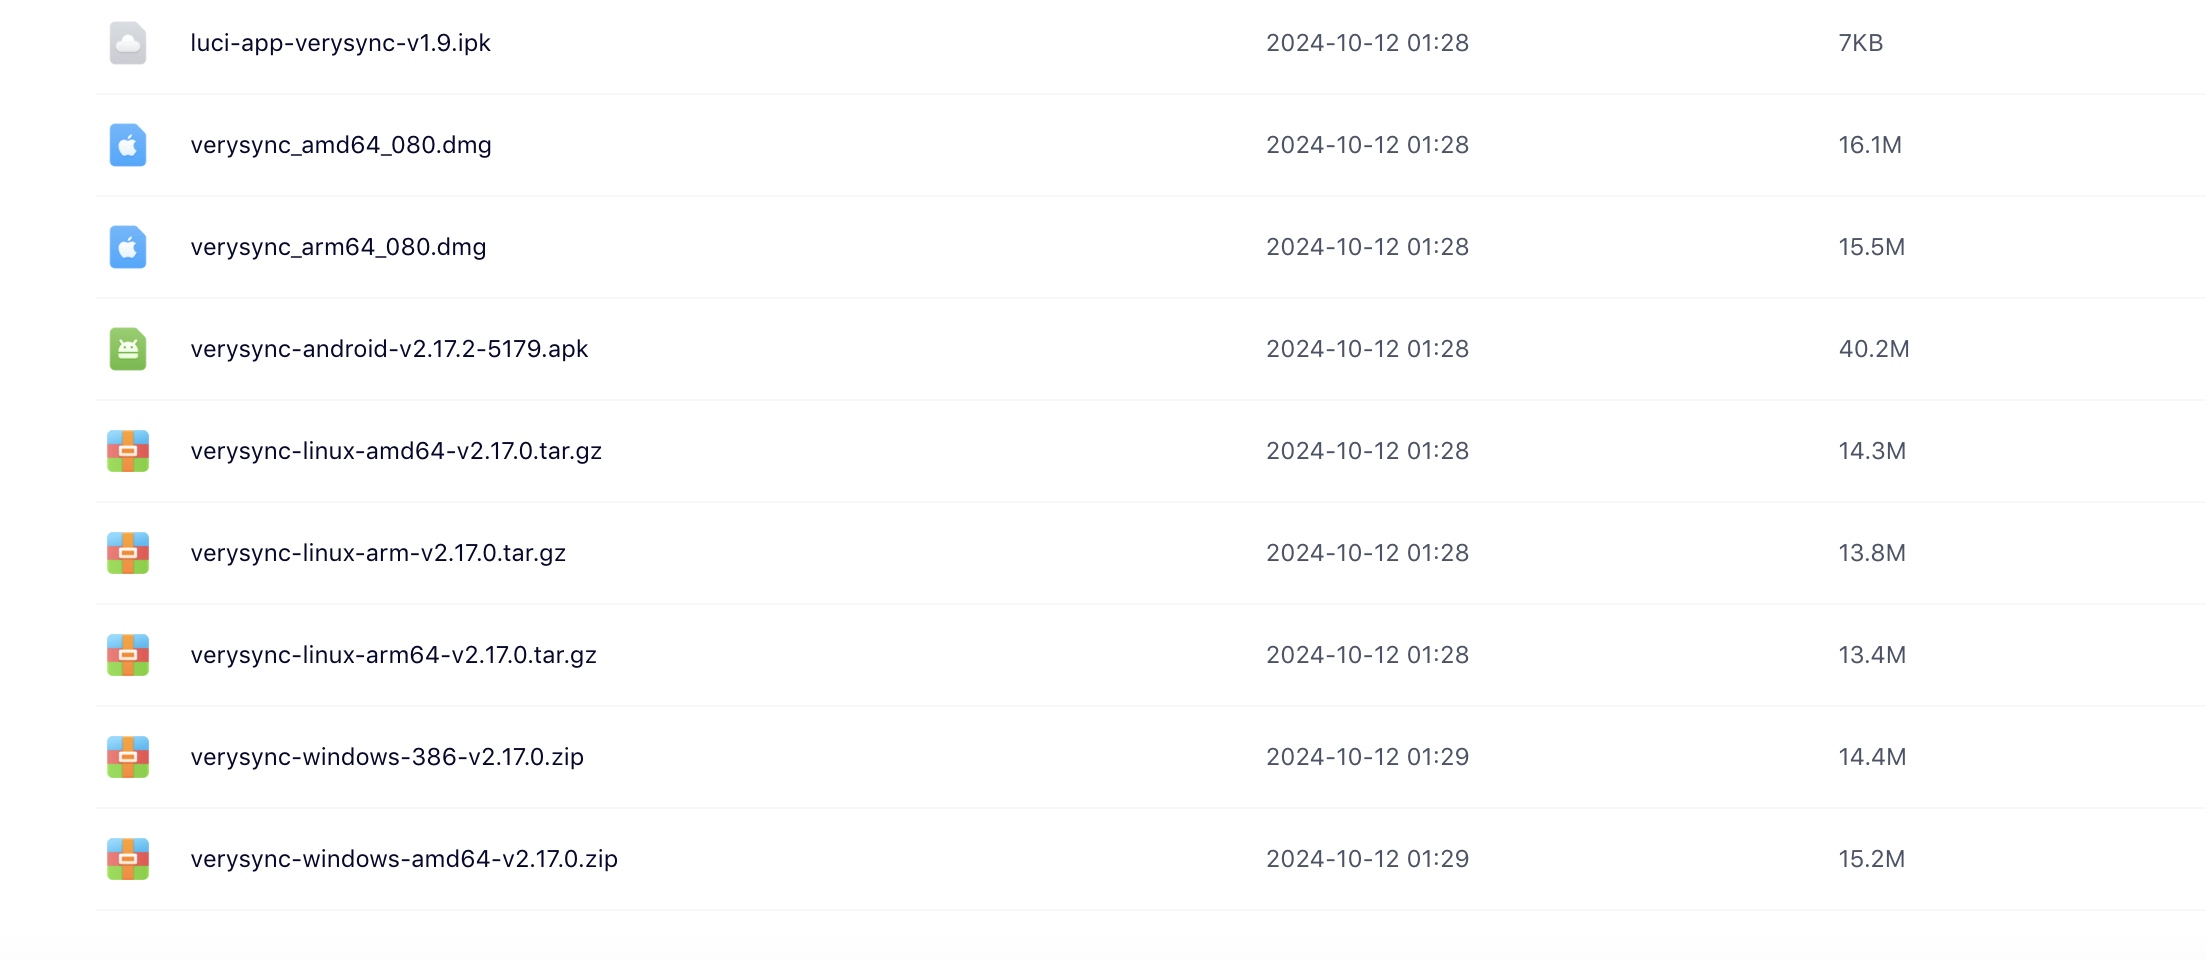Click the 40.2M size of the apk row
The width and height of the screenshot is (2206, 960).
pos(1873,349)
